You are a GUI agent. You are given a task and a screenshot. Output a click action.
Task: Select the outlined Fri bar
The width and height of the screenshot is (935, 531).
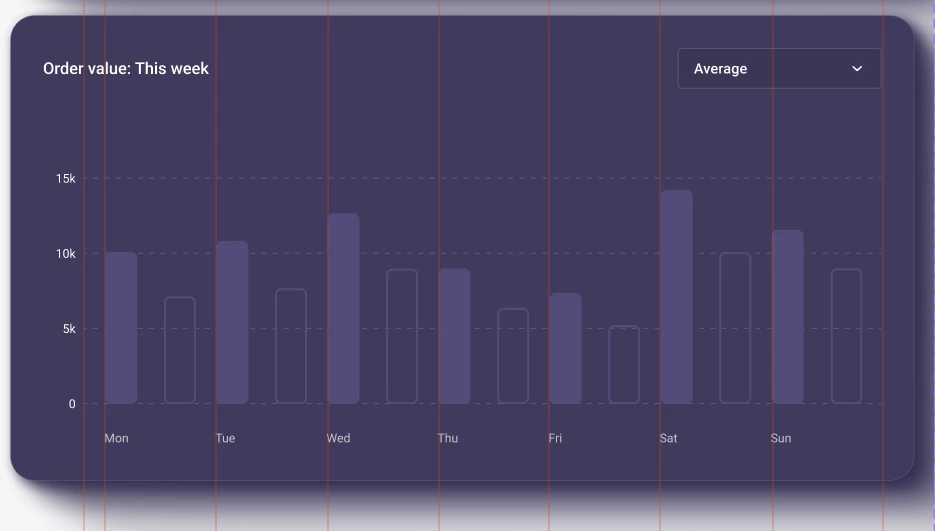624,365
